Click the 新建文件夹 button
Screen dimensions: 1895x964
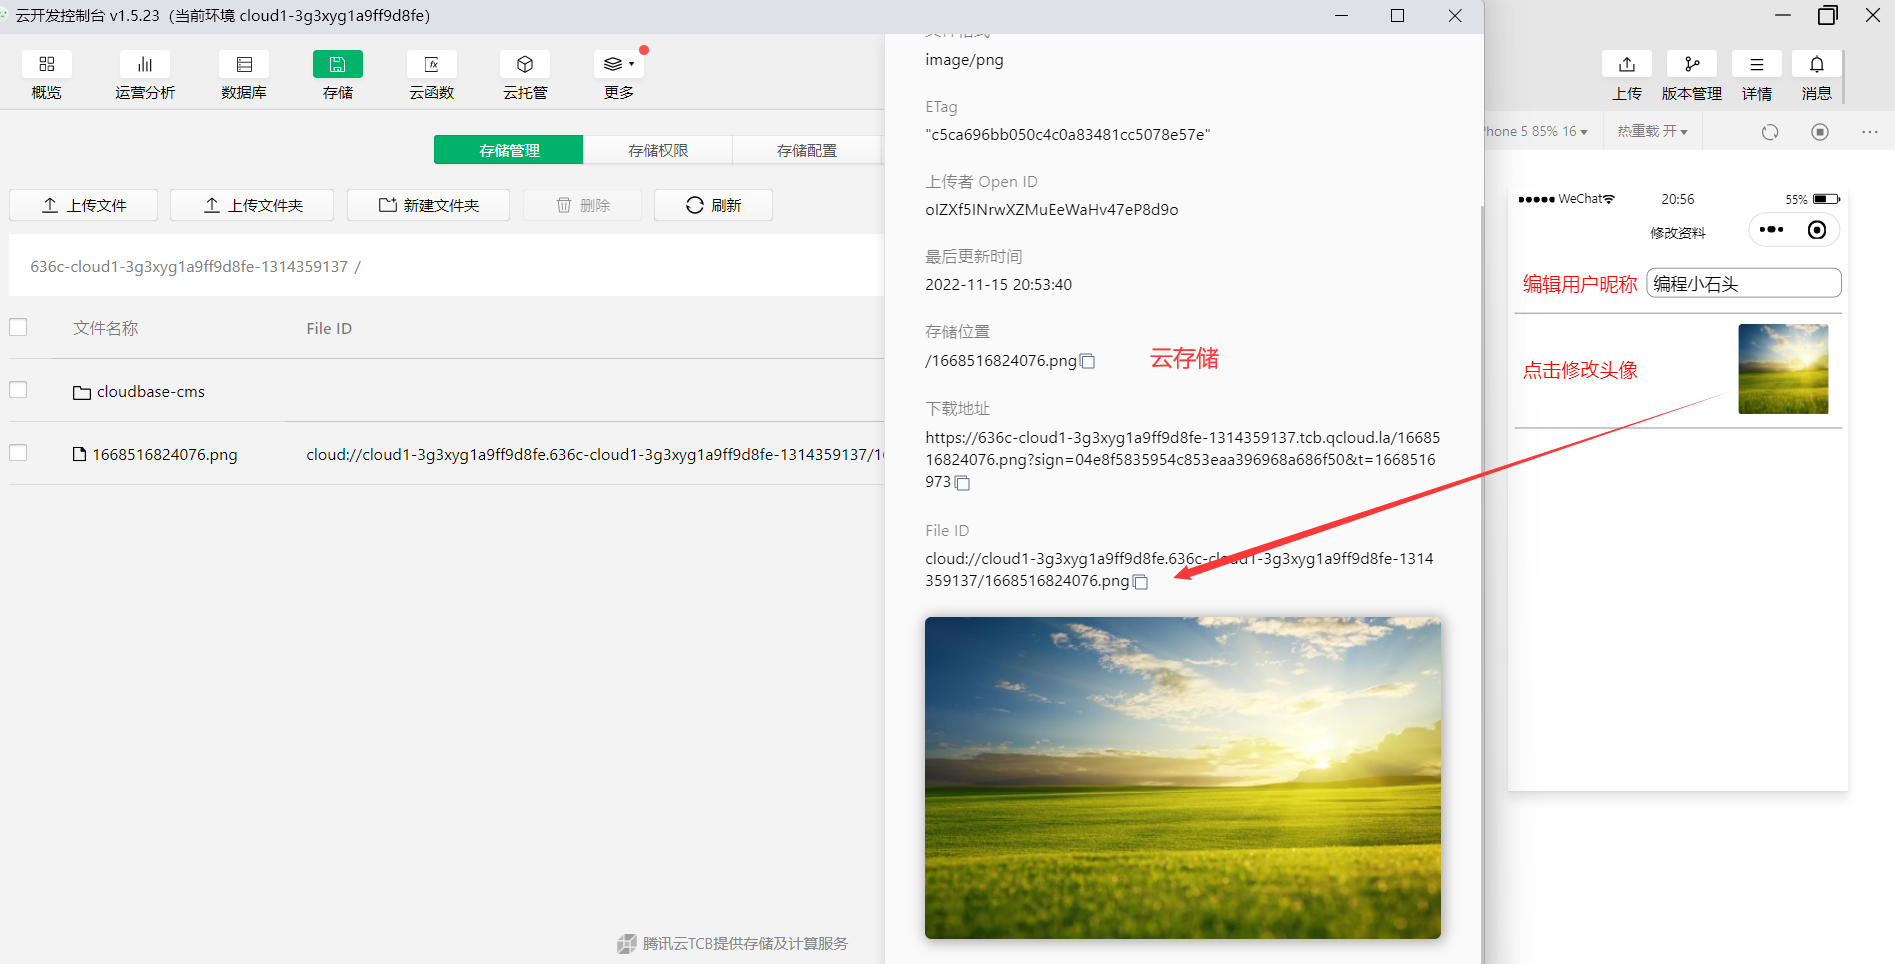click(428, 205)
